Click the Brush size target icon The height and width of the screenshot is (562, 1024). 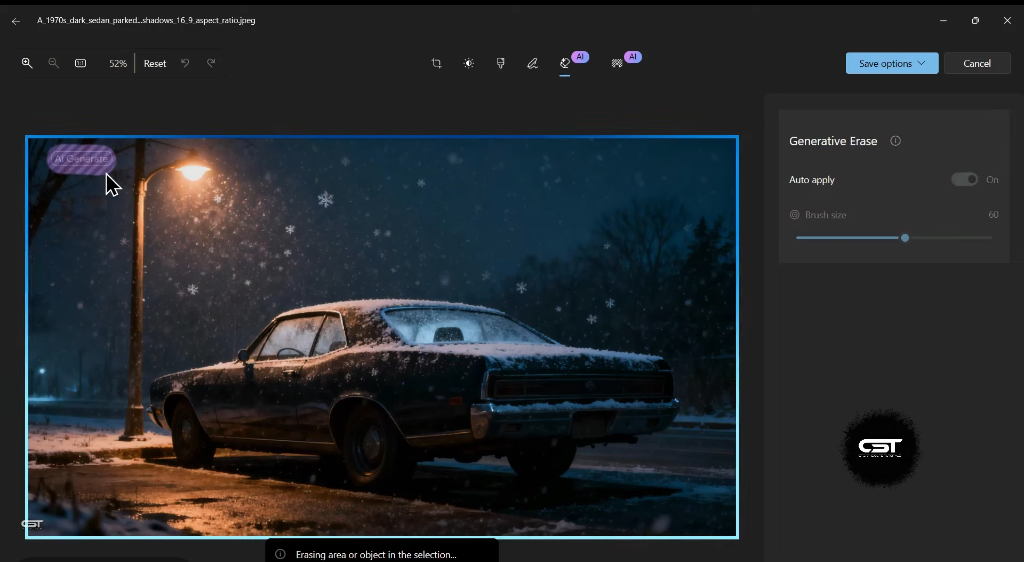[x=795, y=215]
